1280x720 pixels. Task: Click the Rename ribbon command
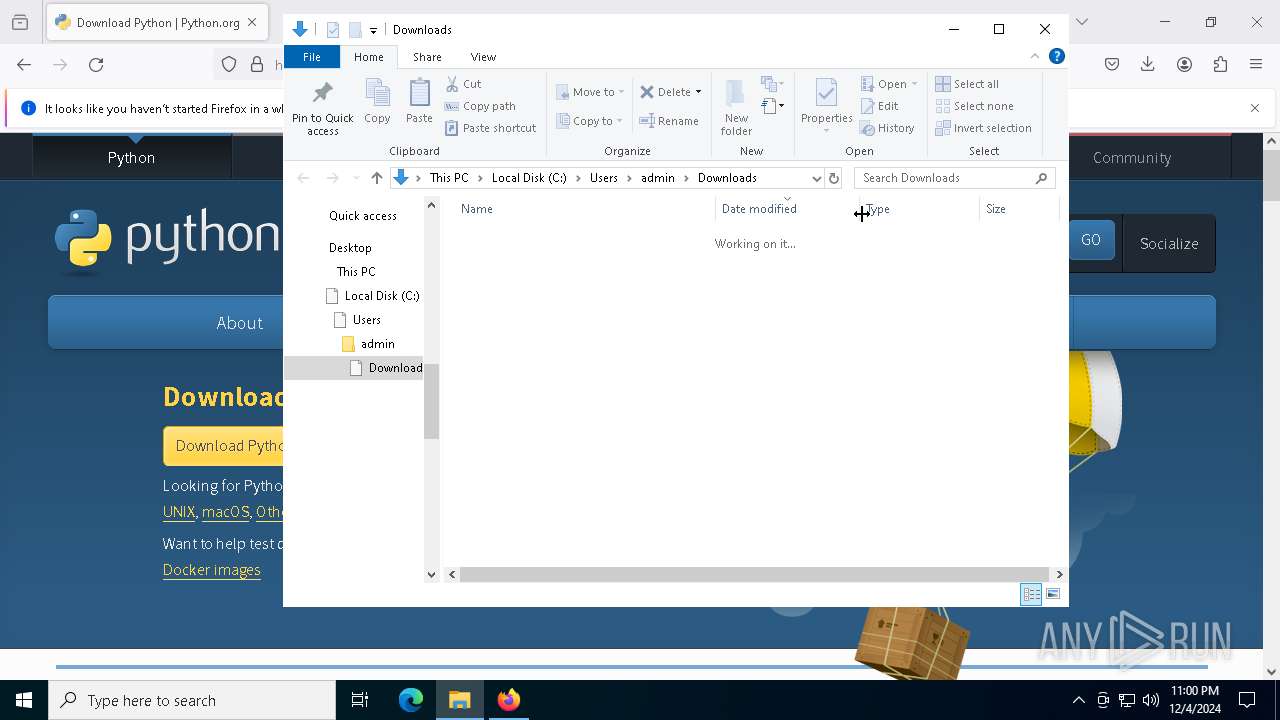coord(669,121)
